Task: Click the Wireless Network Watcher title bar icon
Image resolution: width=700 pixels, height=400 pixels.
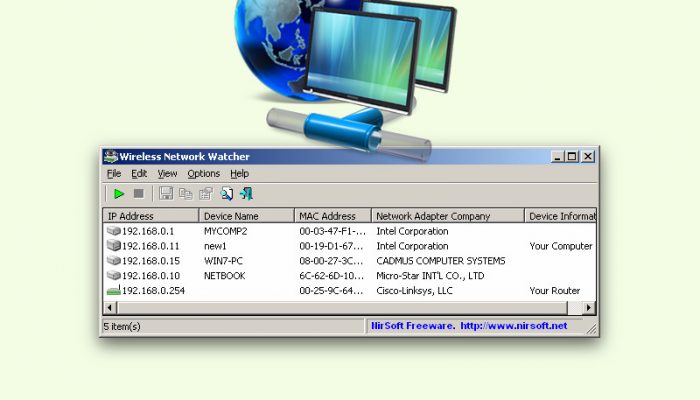Action: 111,156
